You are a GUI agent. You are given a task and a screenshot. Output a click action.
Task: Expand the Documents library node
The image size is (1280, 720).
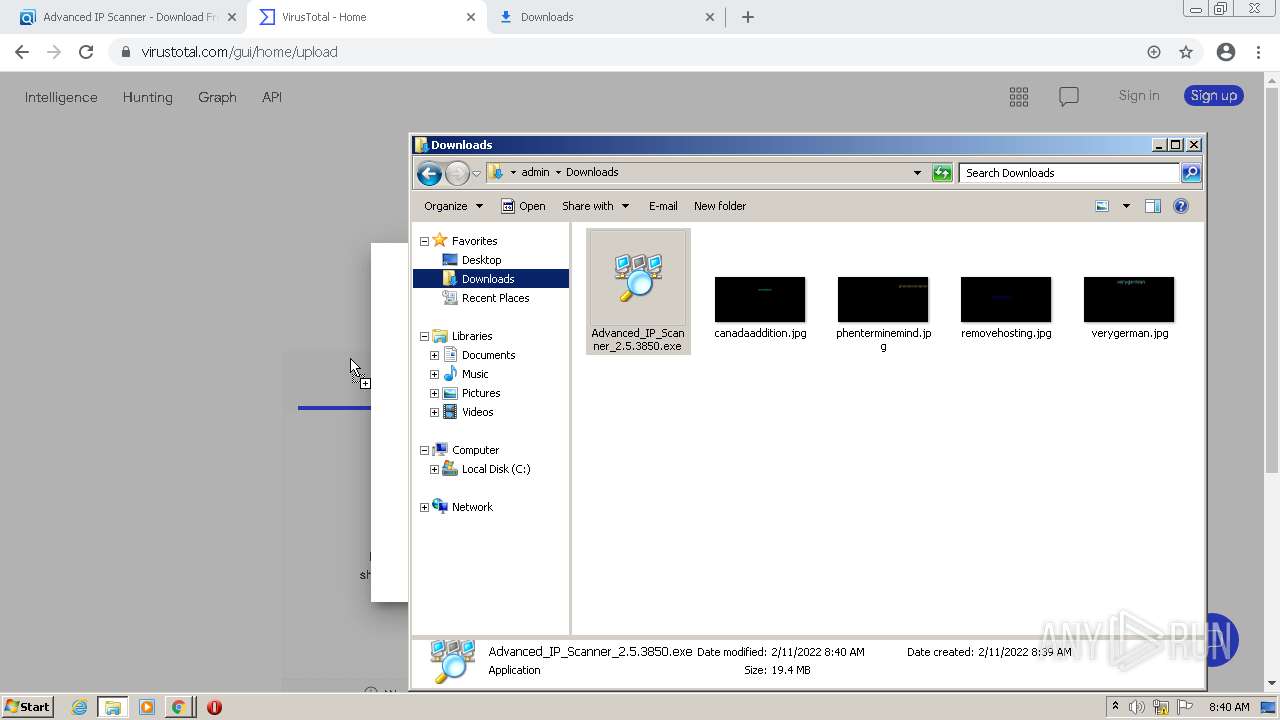(x=434, y=355)
